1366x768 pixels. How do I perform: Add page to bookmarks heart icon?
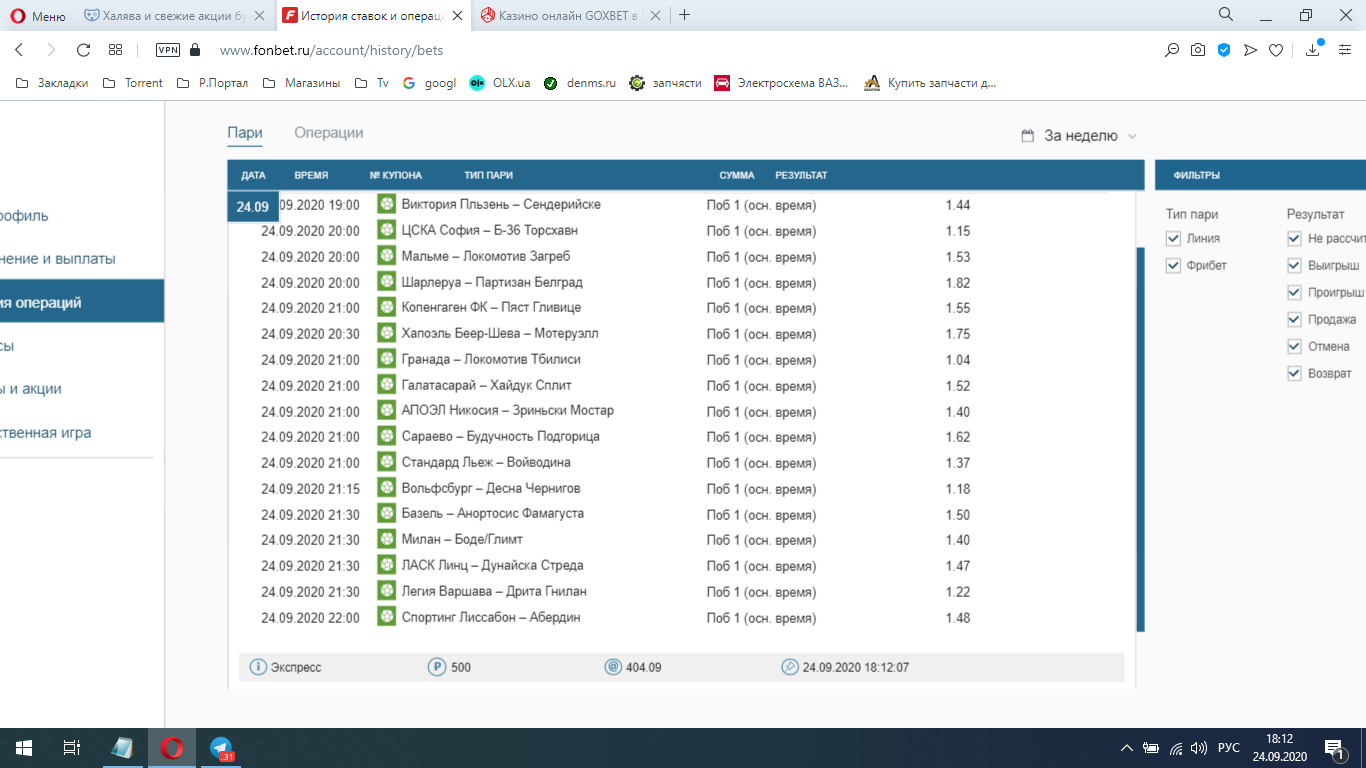[x=1276, y=50]
